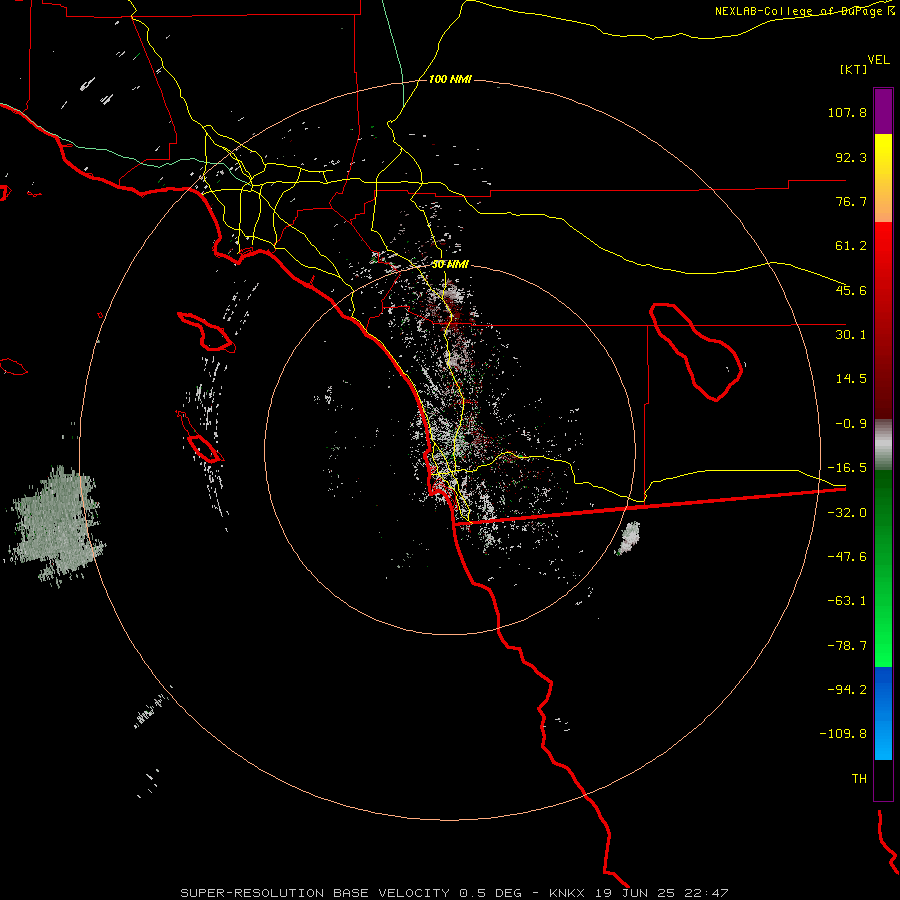
Task: Click the 45.6 scale value
Action: [851, 290]
